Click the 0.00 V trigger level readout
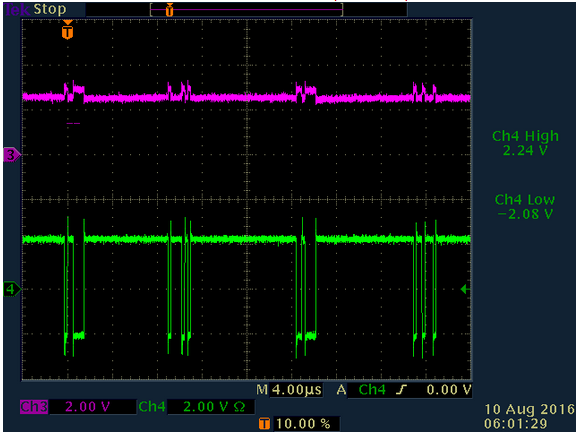Viewport: 578px width, 435px height. point(449,390)
